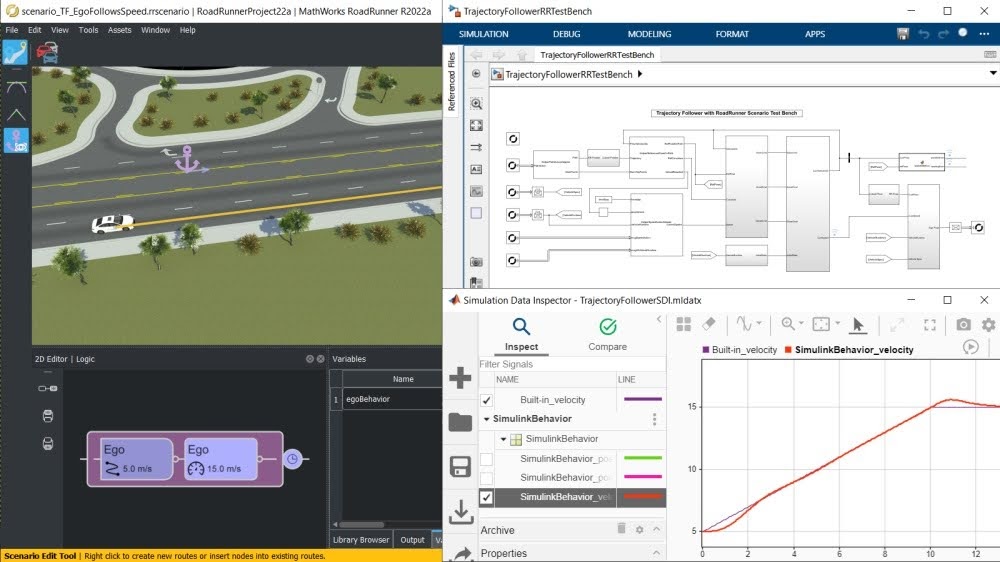Viewport: 1000px width, 562px height.
Task: Click the Data Inspector preferences gear icon
Action: [x=988, y=324]
